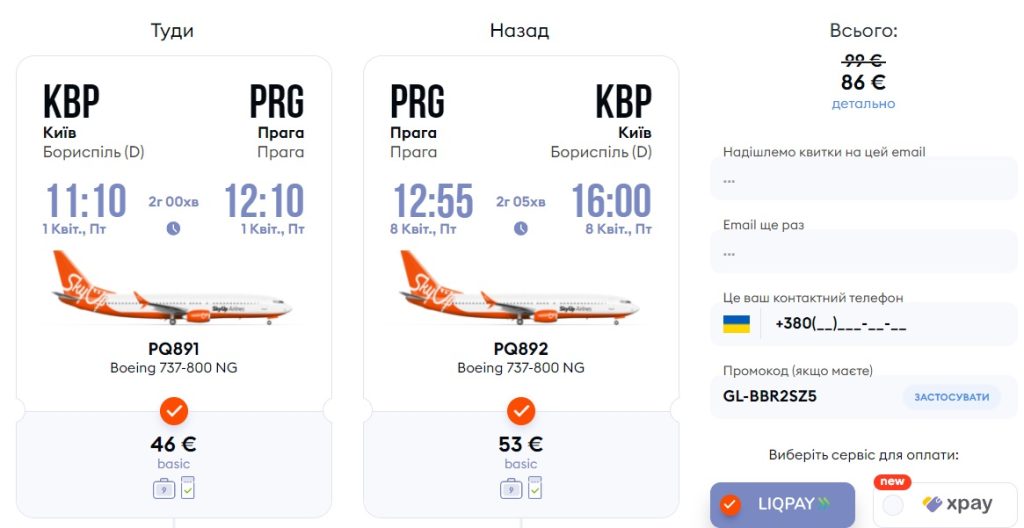This screenshot has width=1024, height=528.
Task: Toggle the orange checkmark on the PRG–KBP flight
Action: tap(521, 411)
